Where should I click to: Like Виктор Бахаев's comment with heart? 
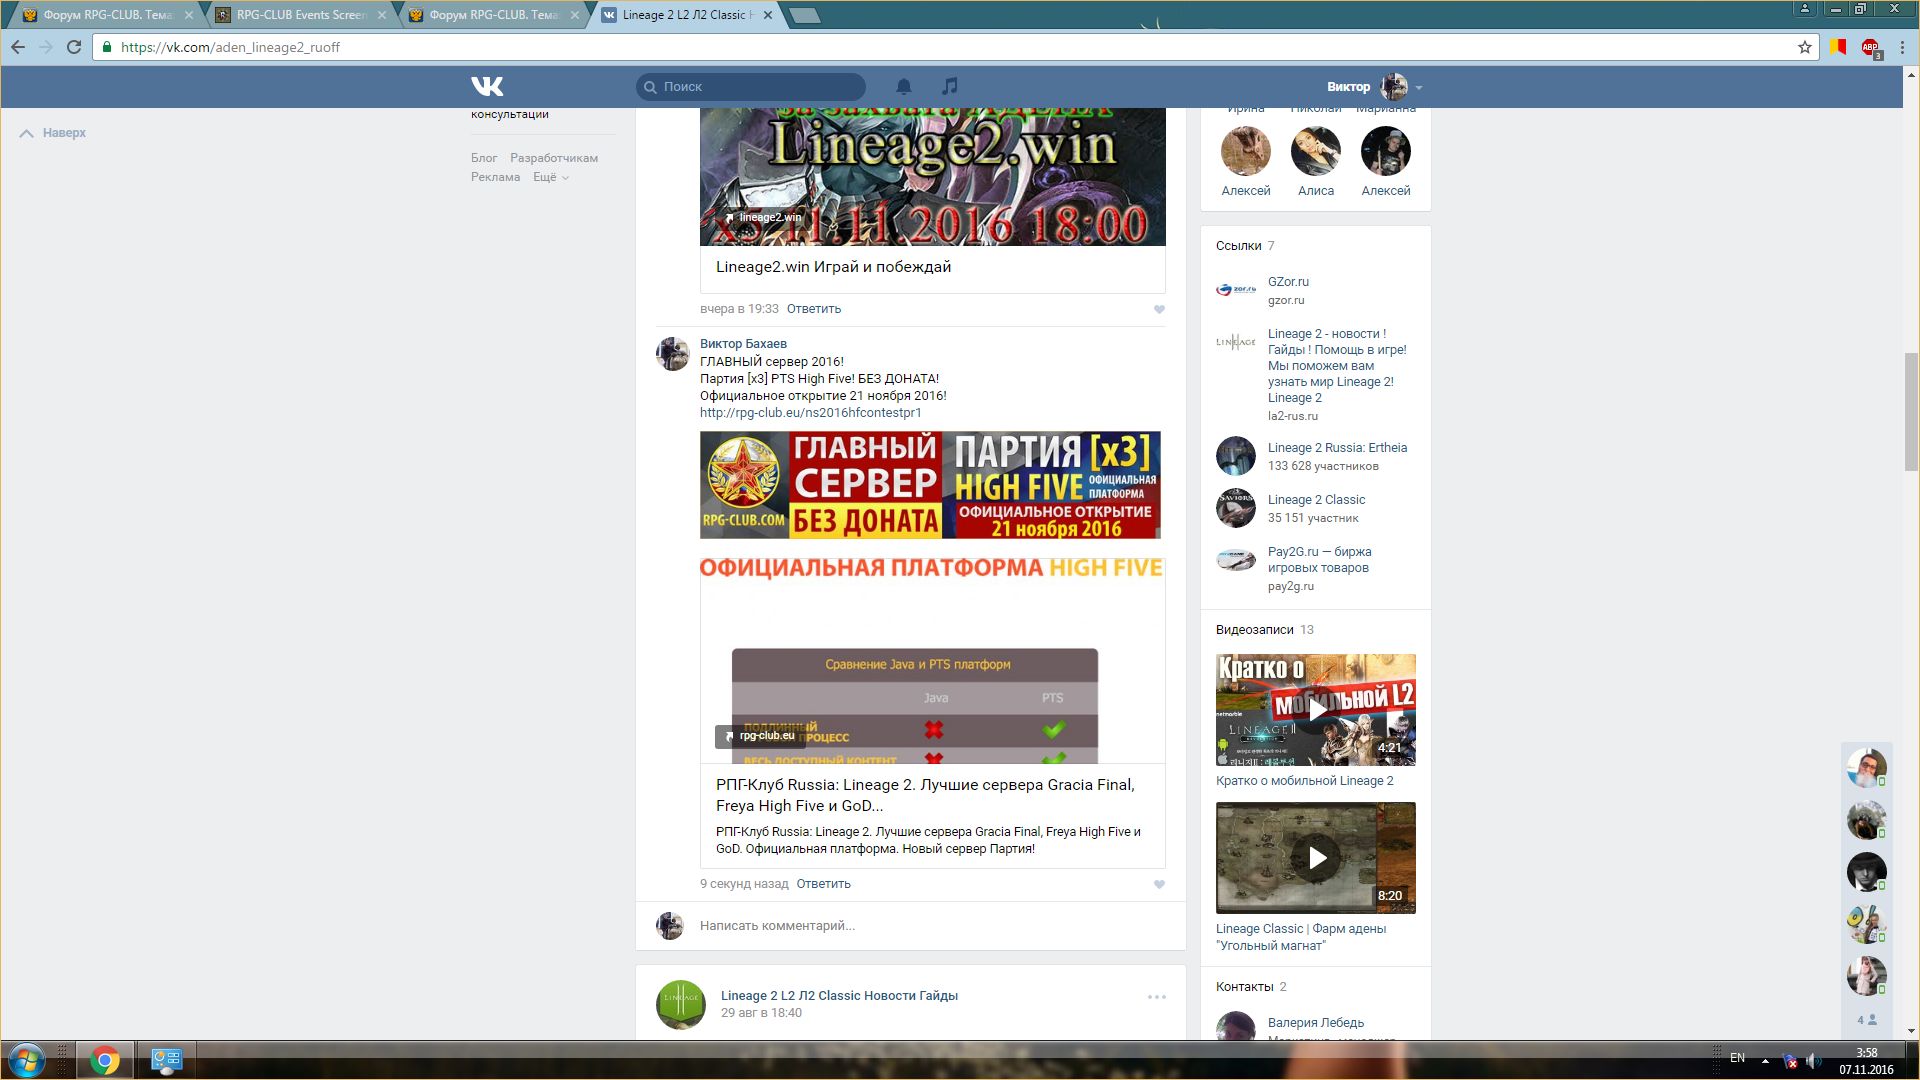tap(1159, 884)
